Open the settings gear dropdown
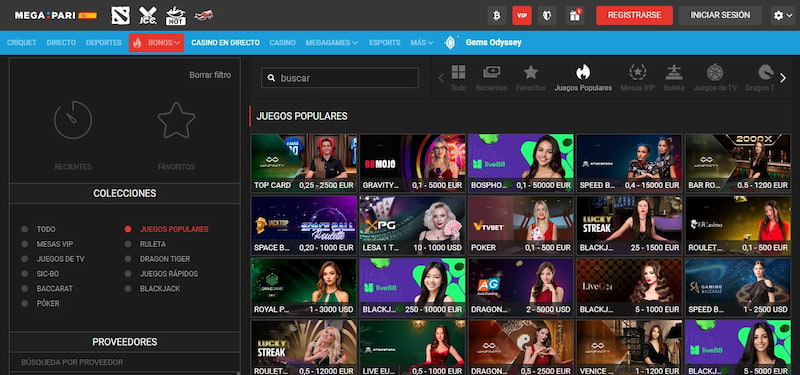The image size is (800, 375). [782, 15]
